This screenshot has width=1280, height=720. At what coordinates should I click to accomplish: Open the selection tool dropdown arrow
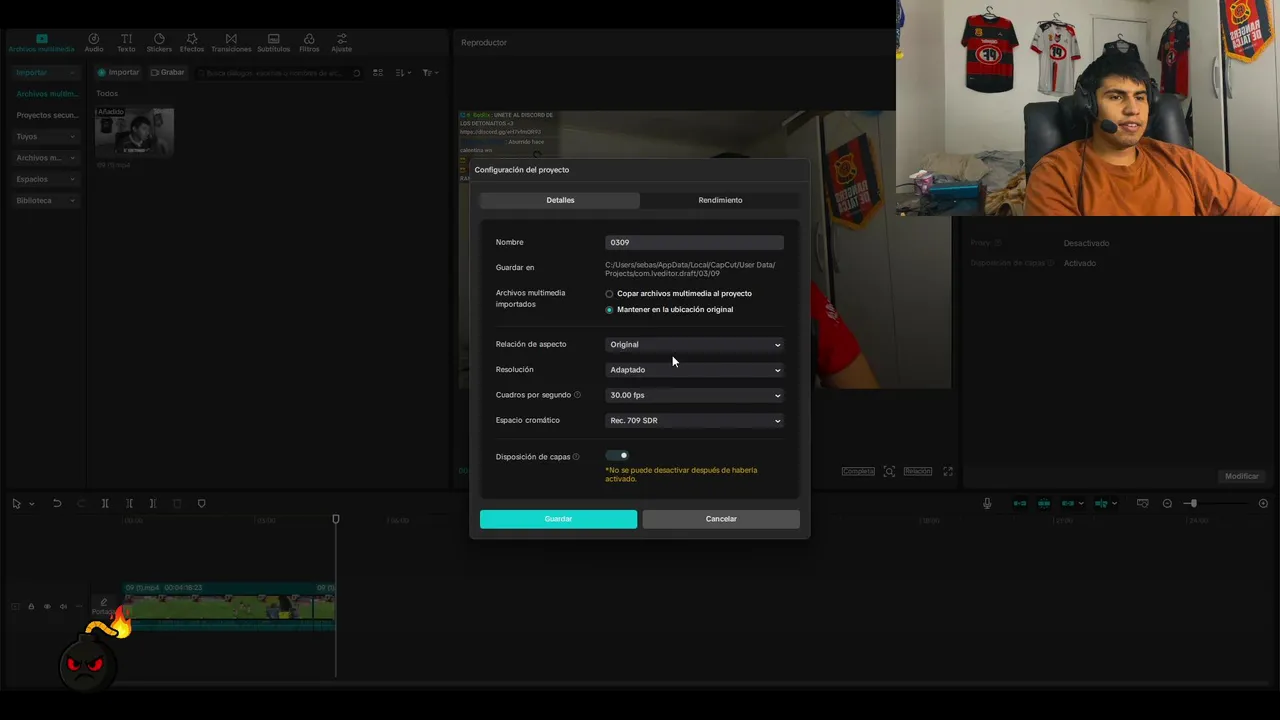32,504
